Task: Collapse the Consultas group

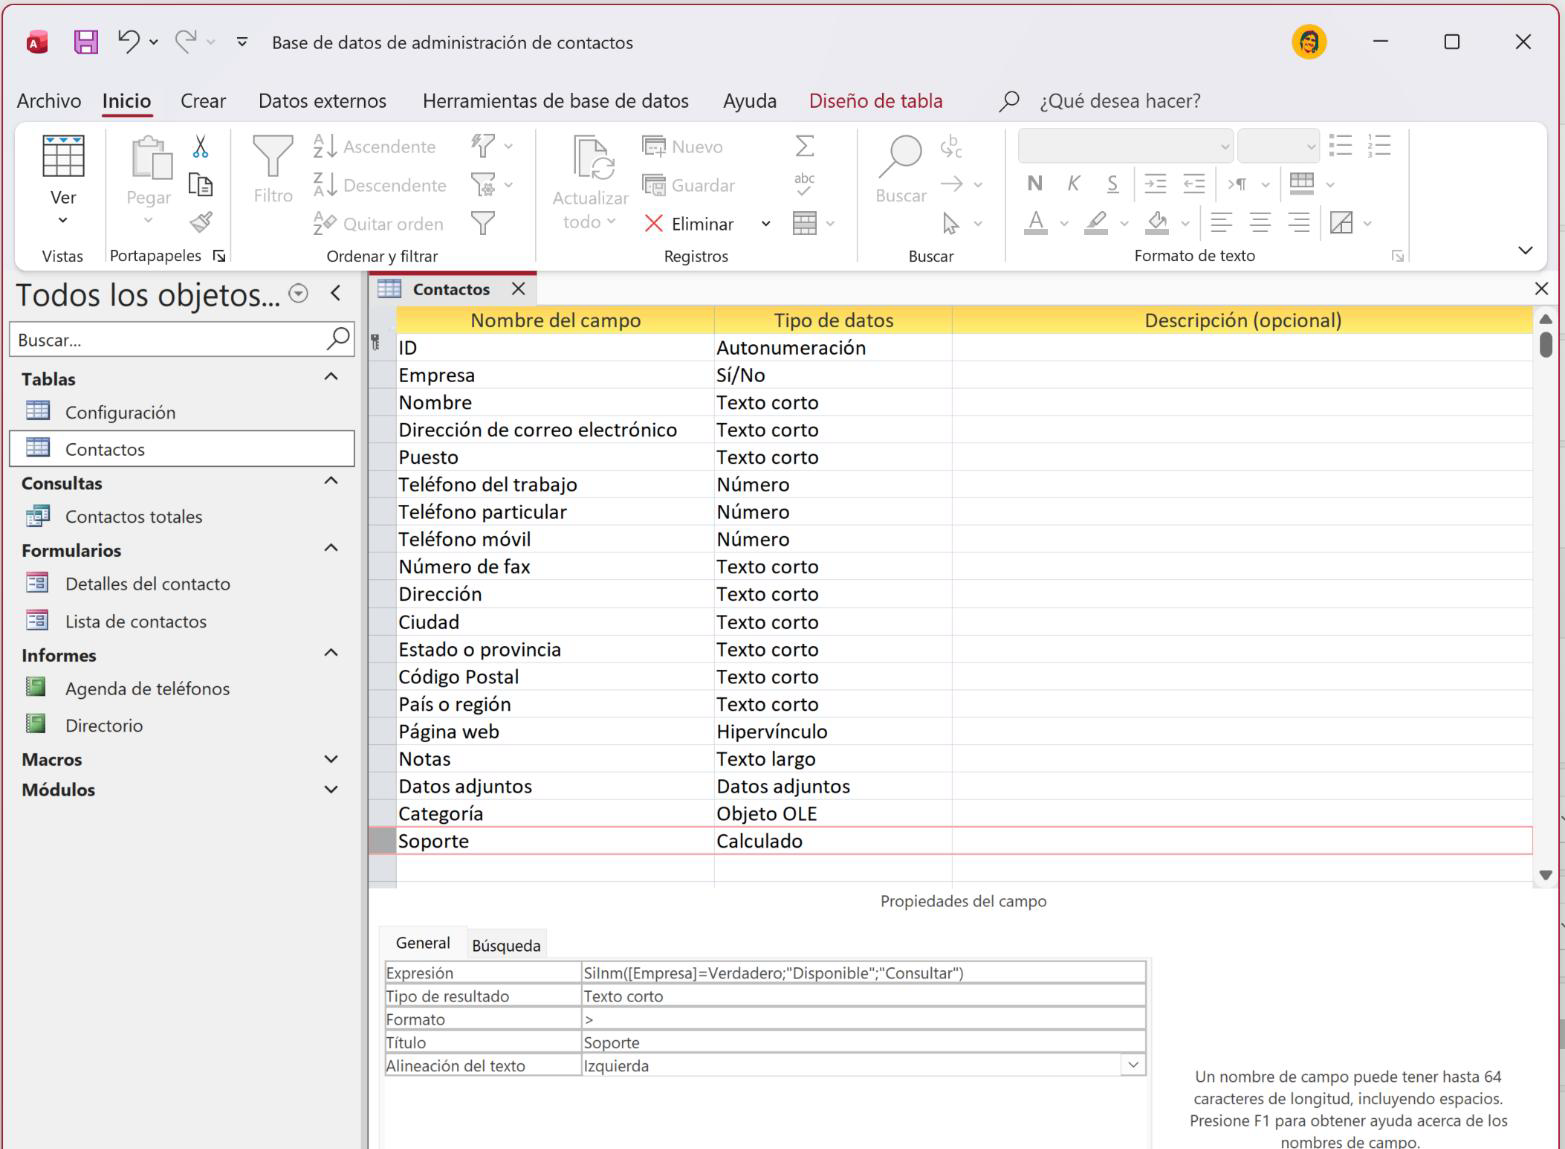Action: [331, 481]
